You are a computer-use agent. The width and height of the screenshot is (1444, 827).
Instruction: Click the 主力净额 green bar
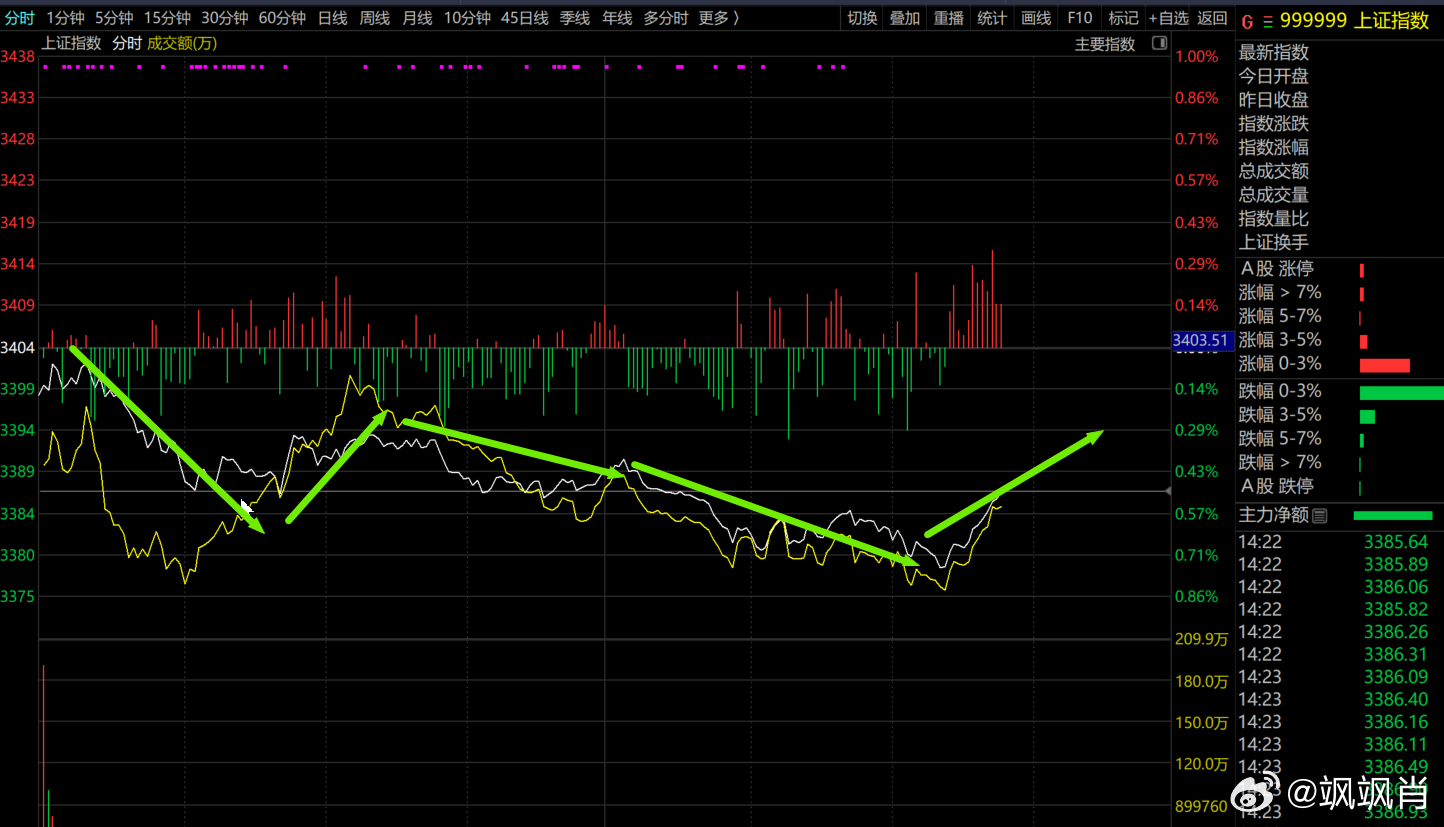pos(1392,516)
